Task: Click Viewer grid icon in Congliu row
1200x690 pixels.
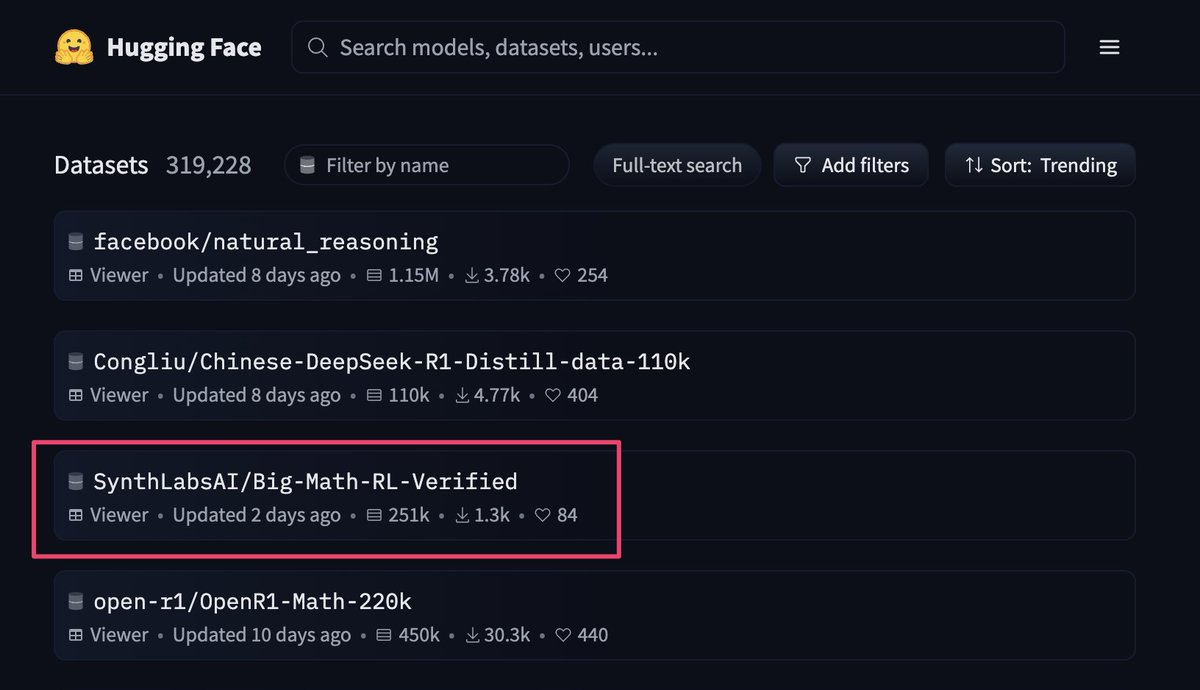Action: [75, 395]
